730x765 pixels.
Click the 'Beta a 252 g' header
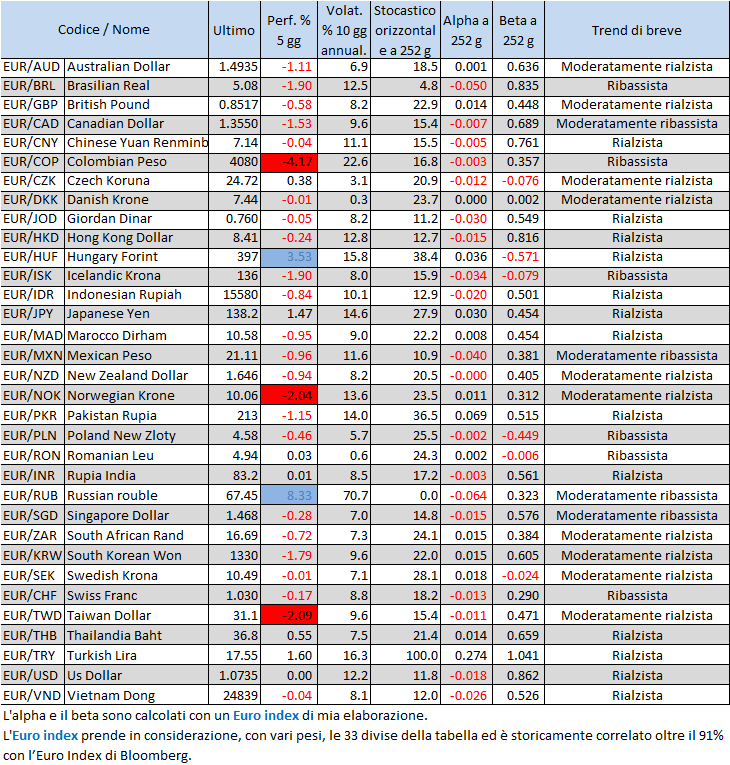tap(518, 30)
